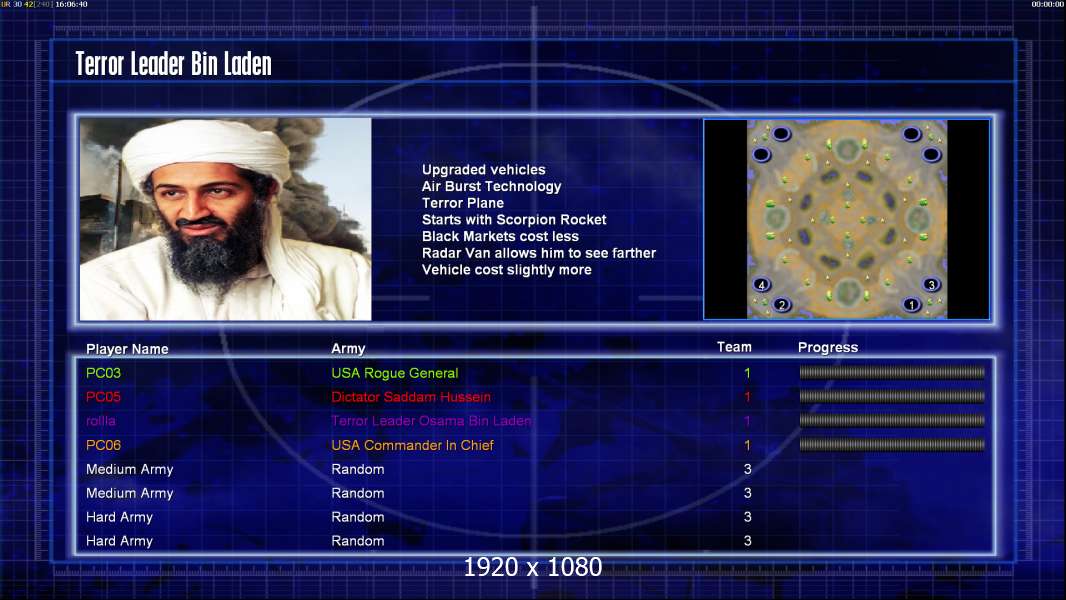This screenshot has width=1066, height=600.
Task: Select the second 'Medium Army' player name
Action: pyautogui.click(x=130, y=493)
